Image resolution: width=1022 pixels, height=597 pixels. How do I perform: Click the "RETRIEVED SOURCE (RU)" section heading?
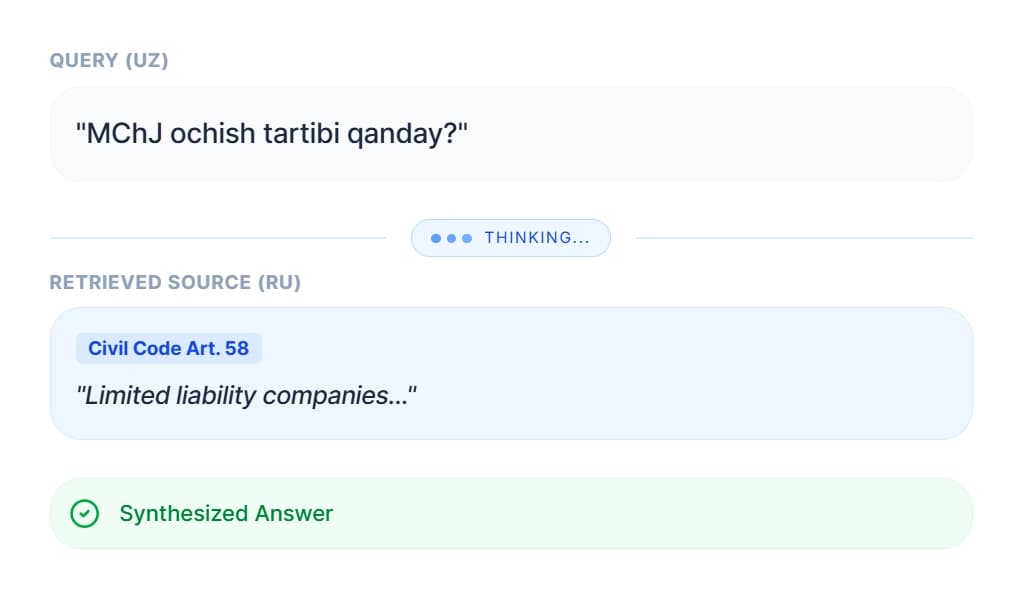pos(175,283)
